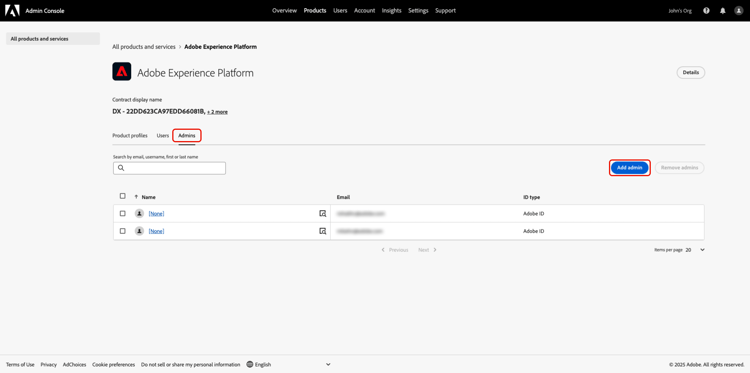Image resolution: width=750 pixels, height=373 pixels.
Task: Click the ID type column header
Action: pyautogui.click(x=531, y=197)
